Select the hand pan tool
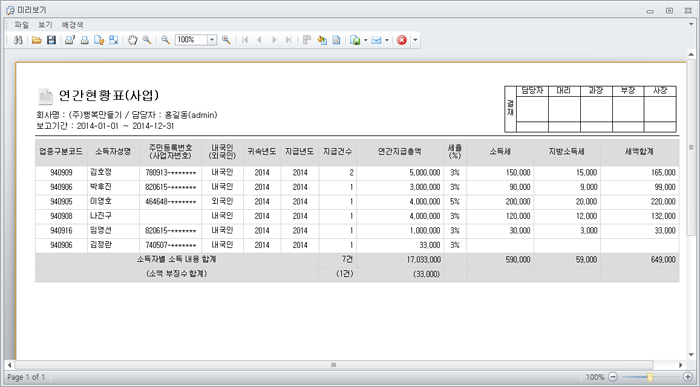Screen dimensions: 700x387 132,40
